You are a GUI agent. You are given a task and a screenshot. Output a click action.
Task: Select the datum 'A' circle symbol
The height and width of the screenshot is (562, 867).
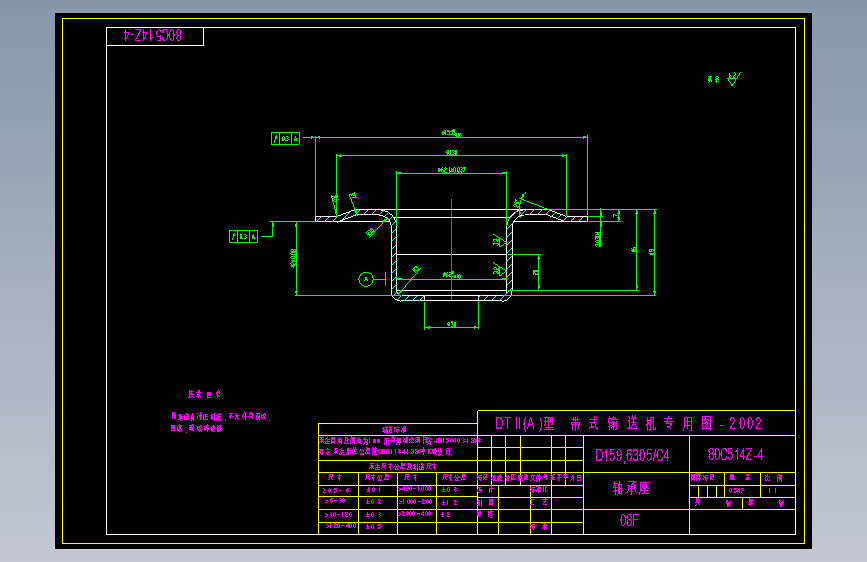[365, 279]
